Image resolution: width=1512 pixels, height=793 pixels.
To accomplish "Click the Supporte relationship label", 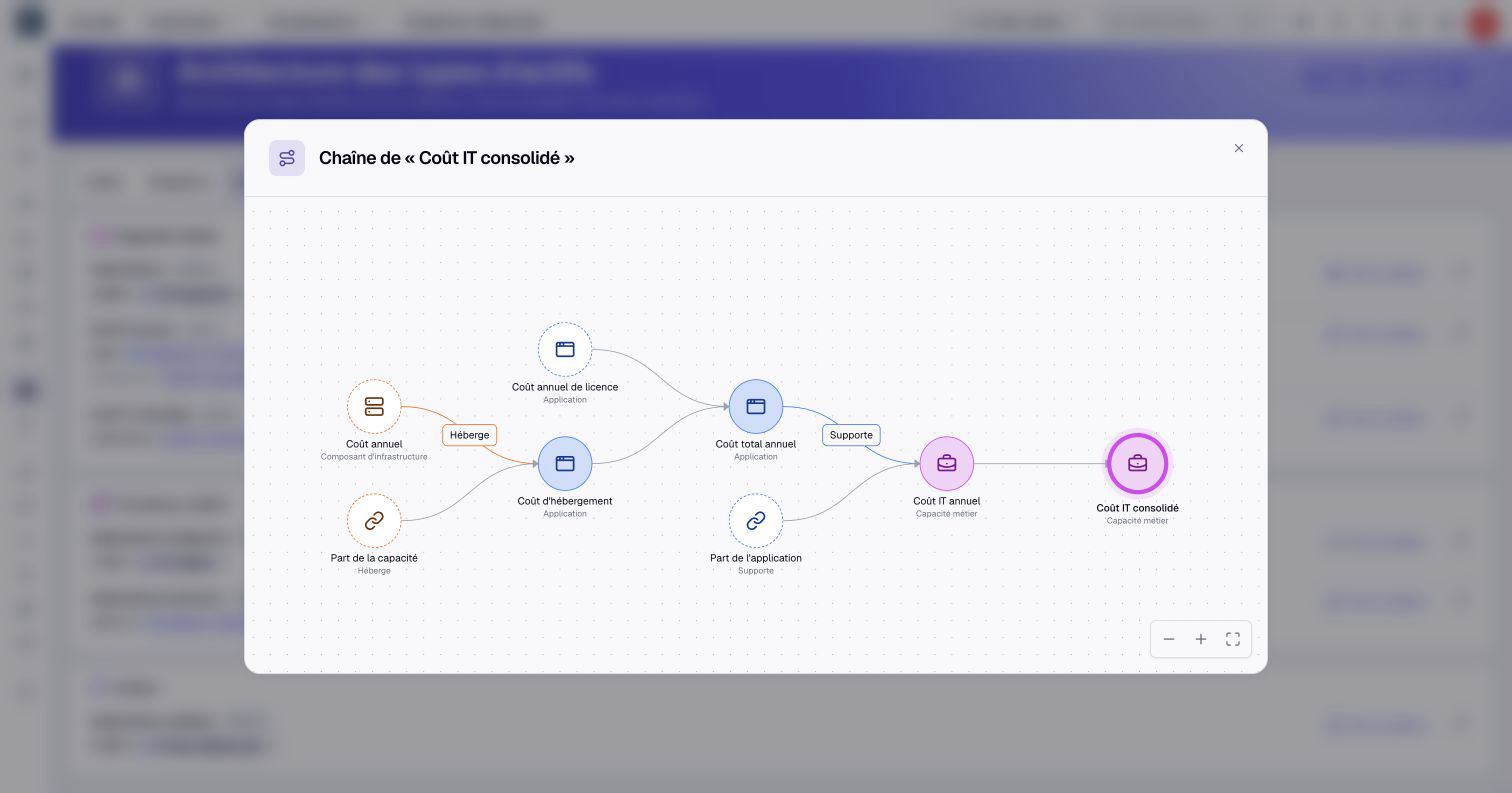I will point(851,435).
